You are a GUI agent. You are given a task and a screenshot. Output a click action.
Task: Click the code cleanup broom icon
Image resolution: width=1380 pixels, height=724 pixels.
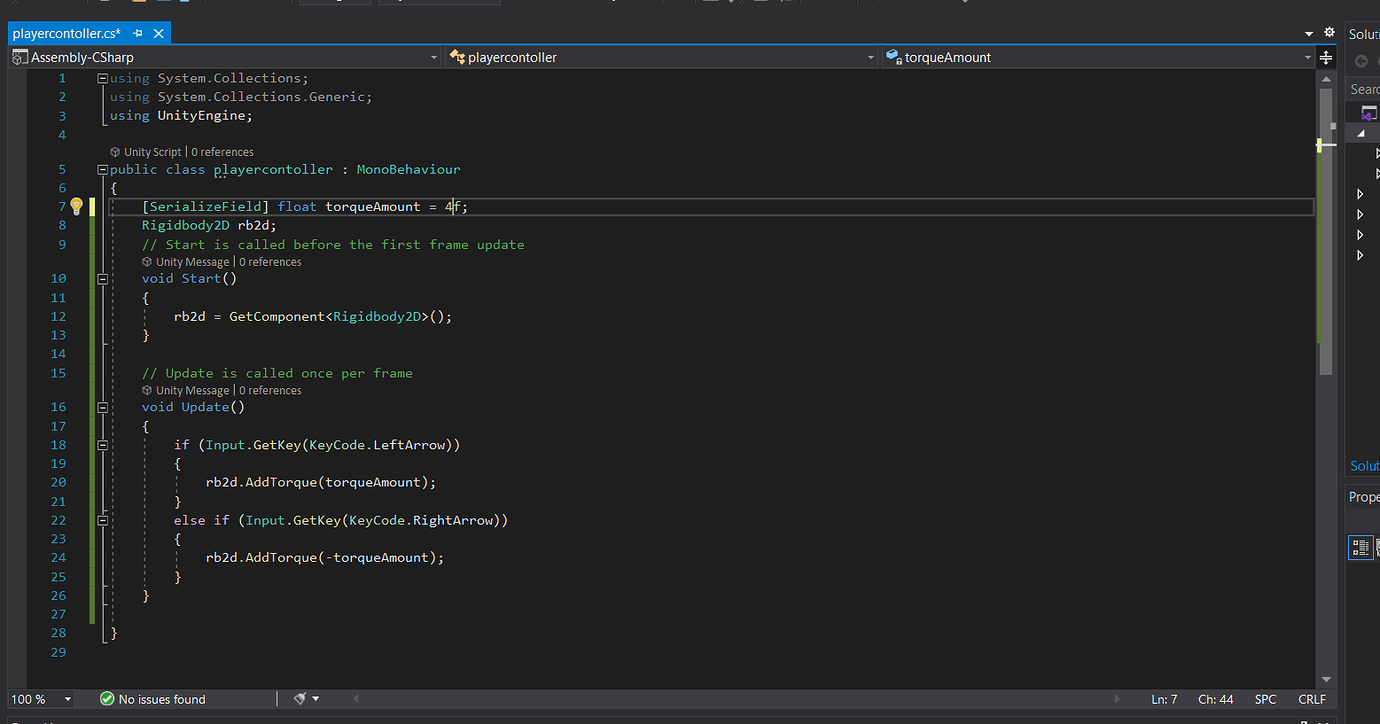(x=300, y=699)
